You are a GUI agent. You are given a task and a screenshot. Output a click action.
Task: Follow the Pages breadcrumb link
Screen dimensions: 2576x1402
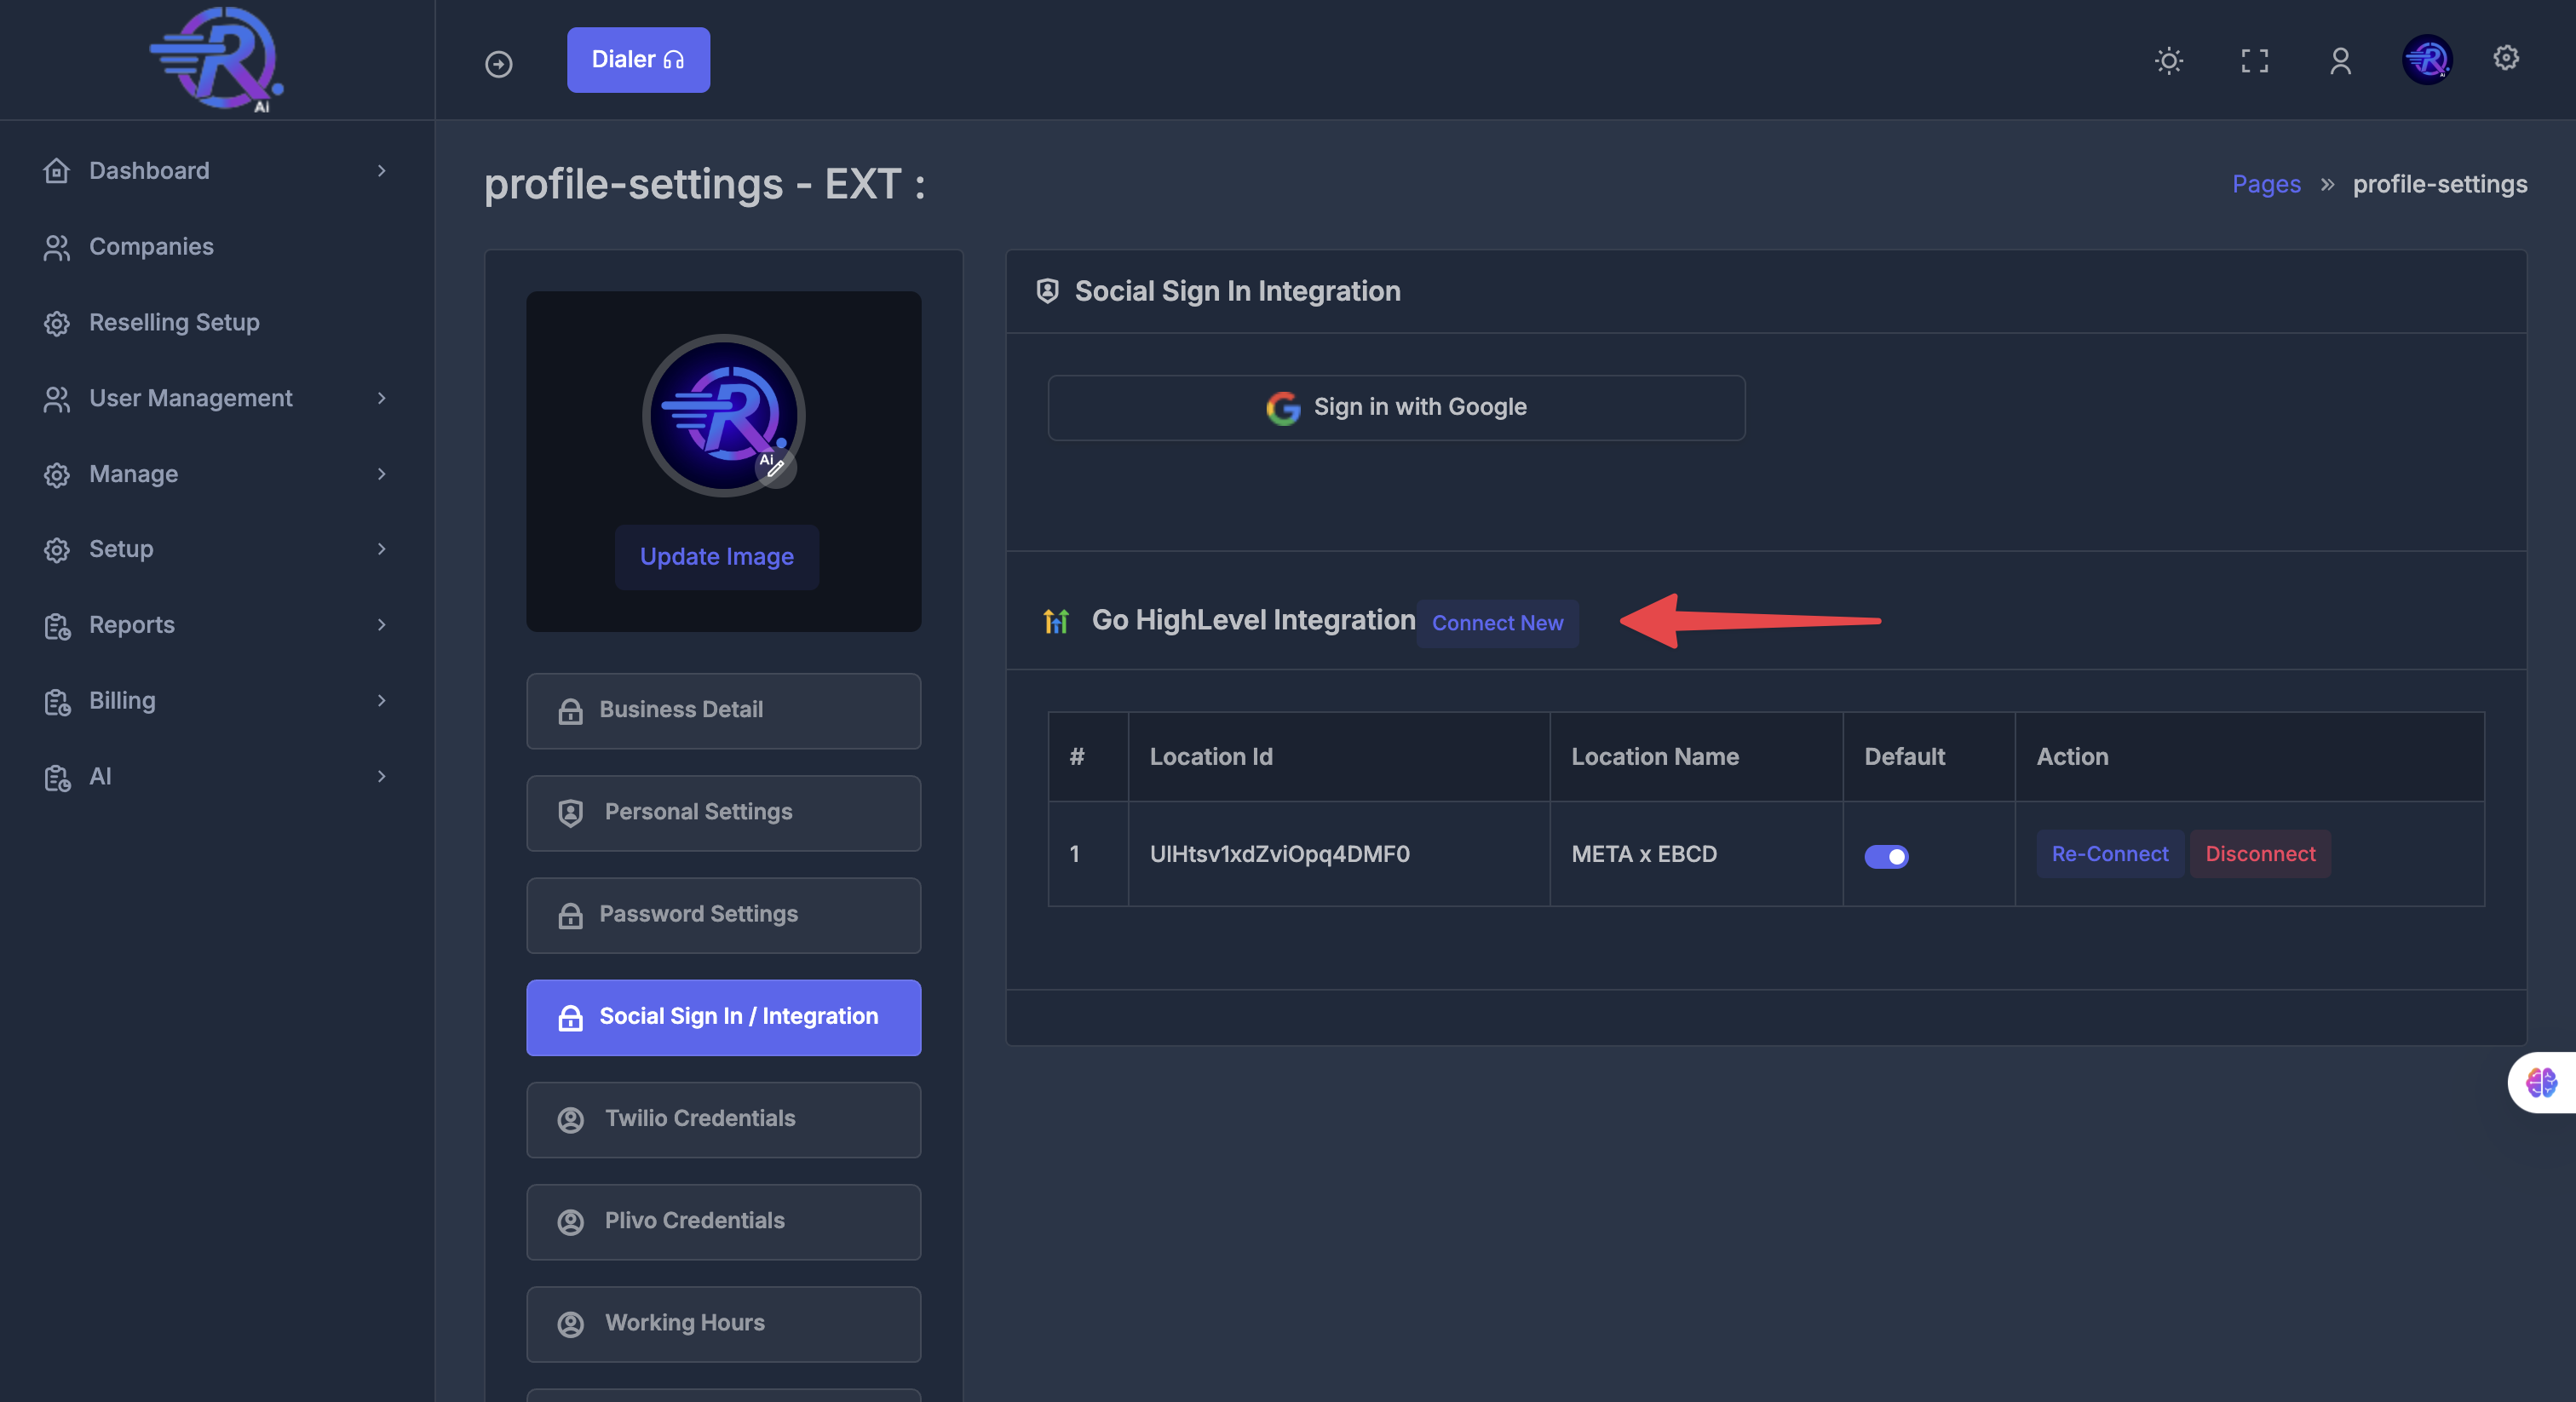(2266, 185)
